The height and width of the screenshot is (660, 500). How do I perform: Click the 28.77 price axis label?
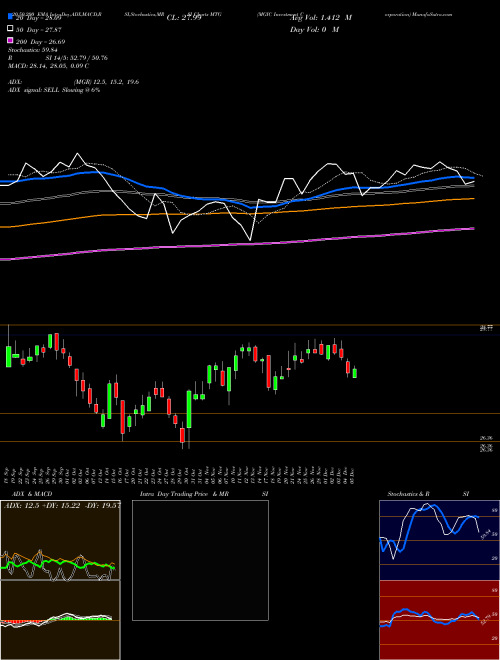pyautogui.click(x=487, y=329)
